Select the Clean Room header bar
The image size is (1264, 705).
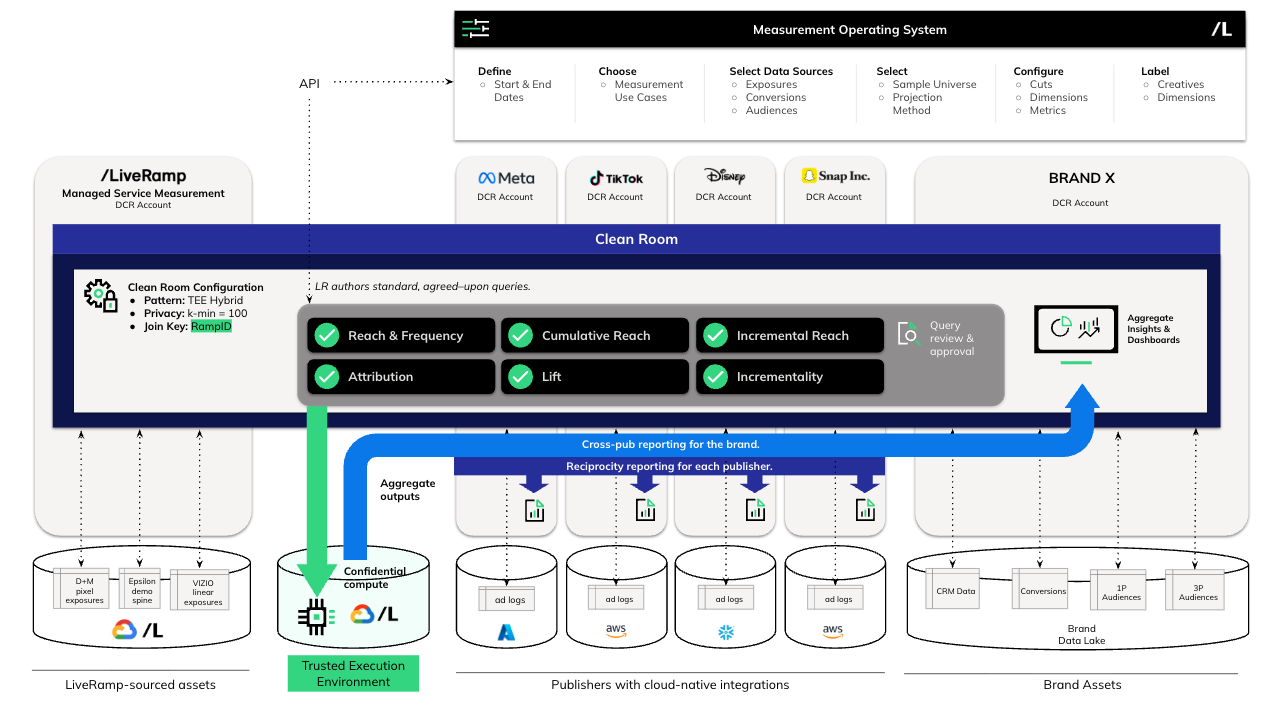pyautogui.click(x=636, y=239)
